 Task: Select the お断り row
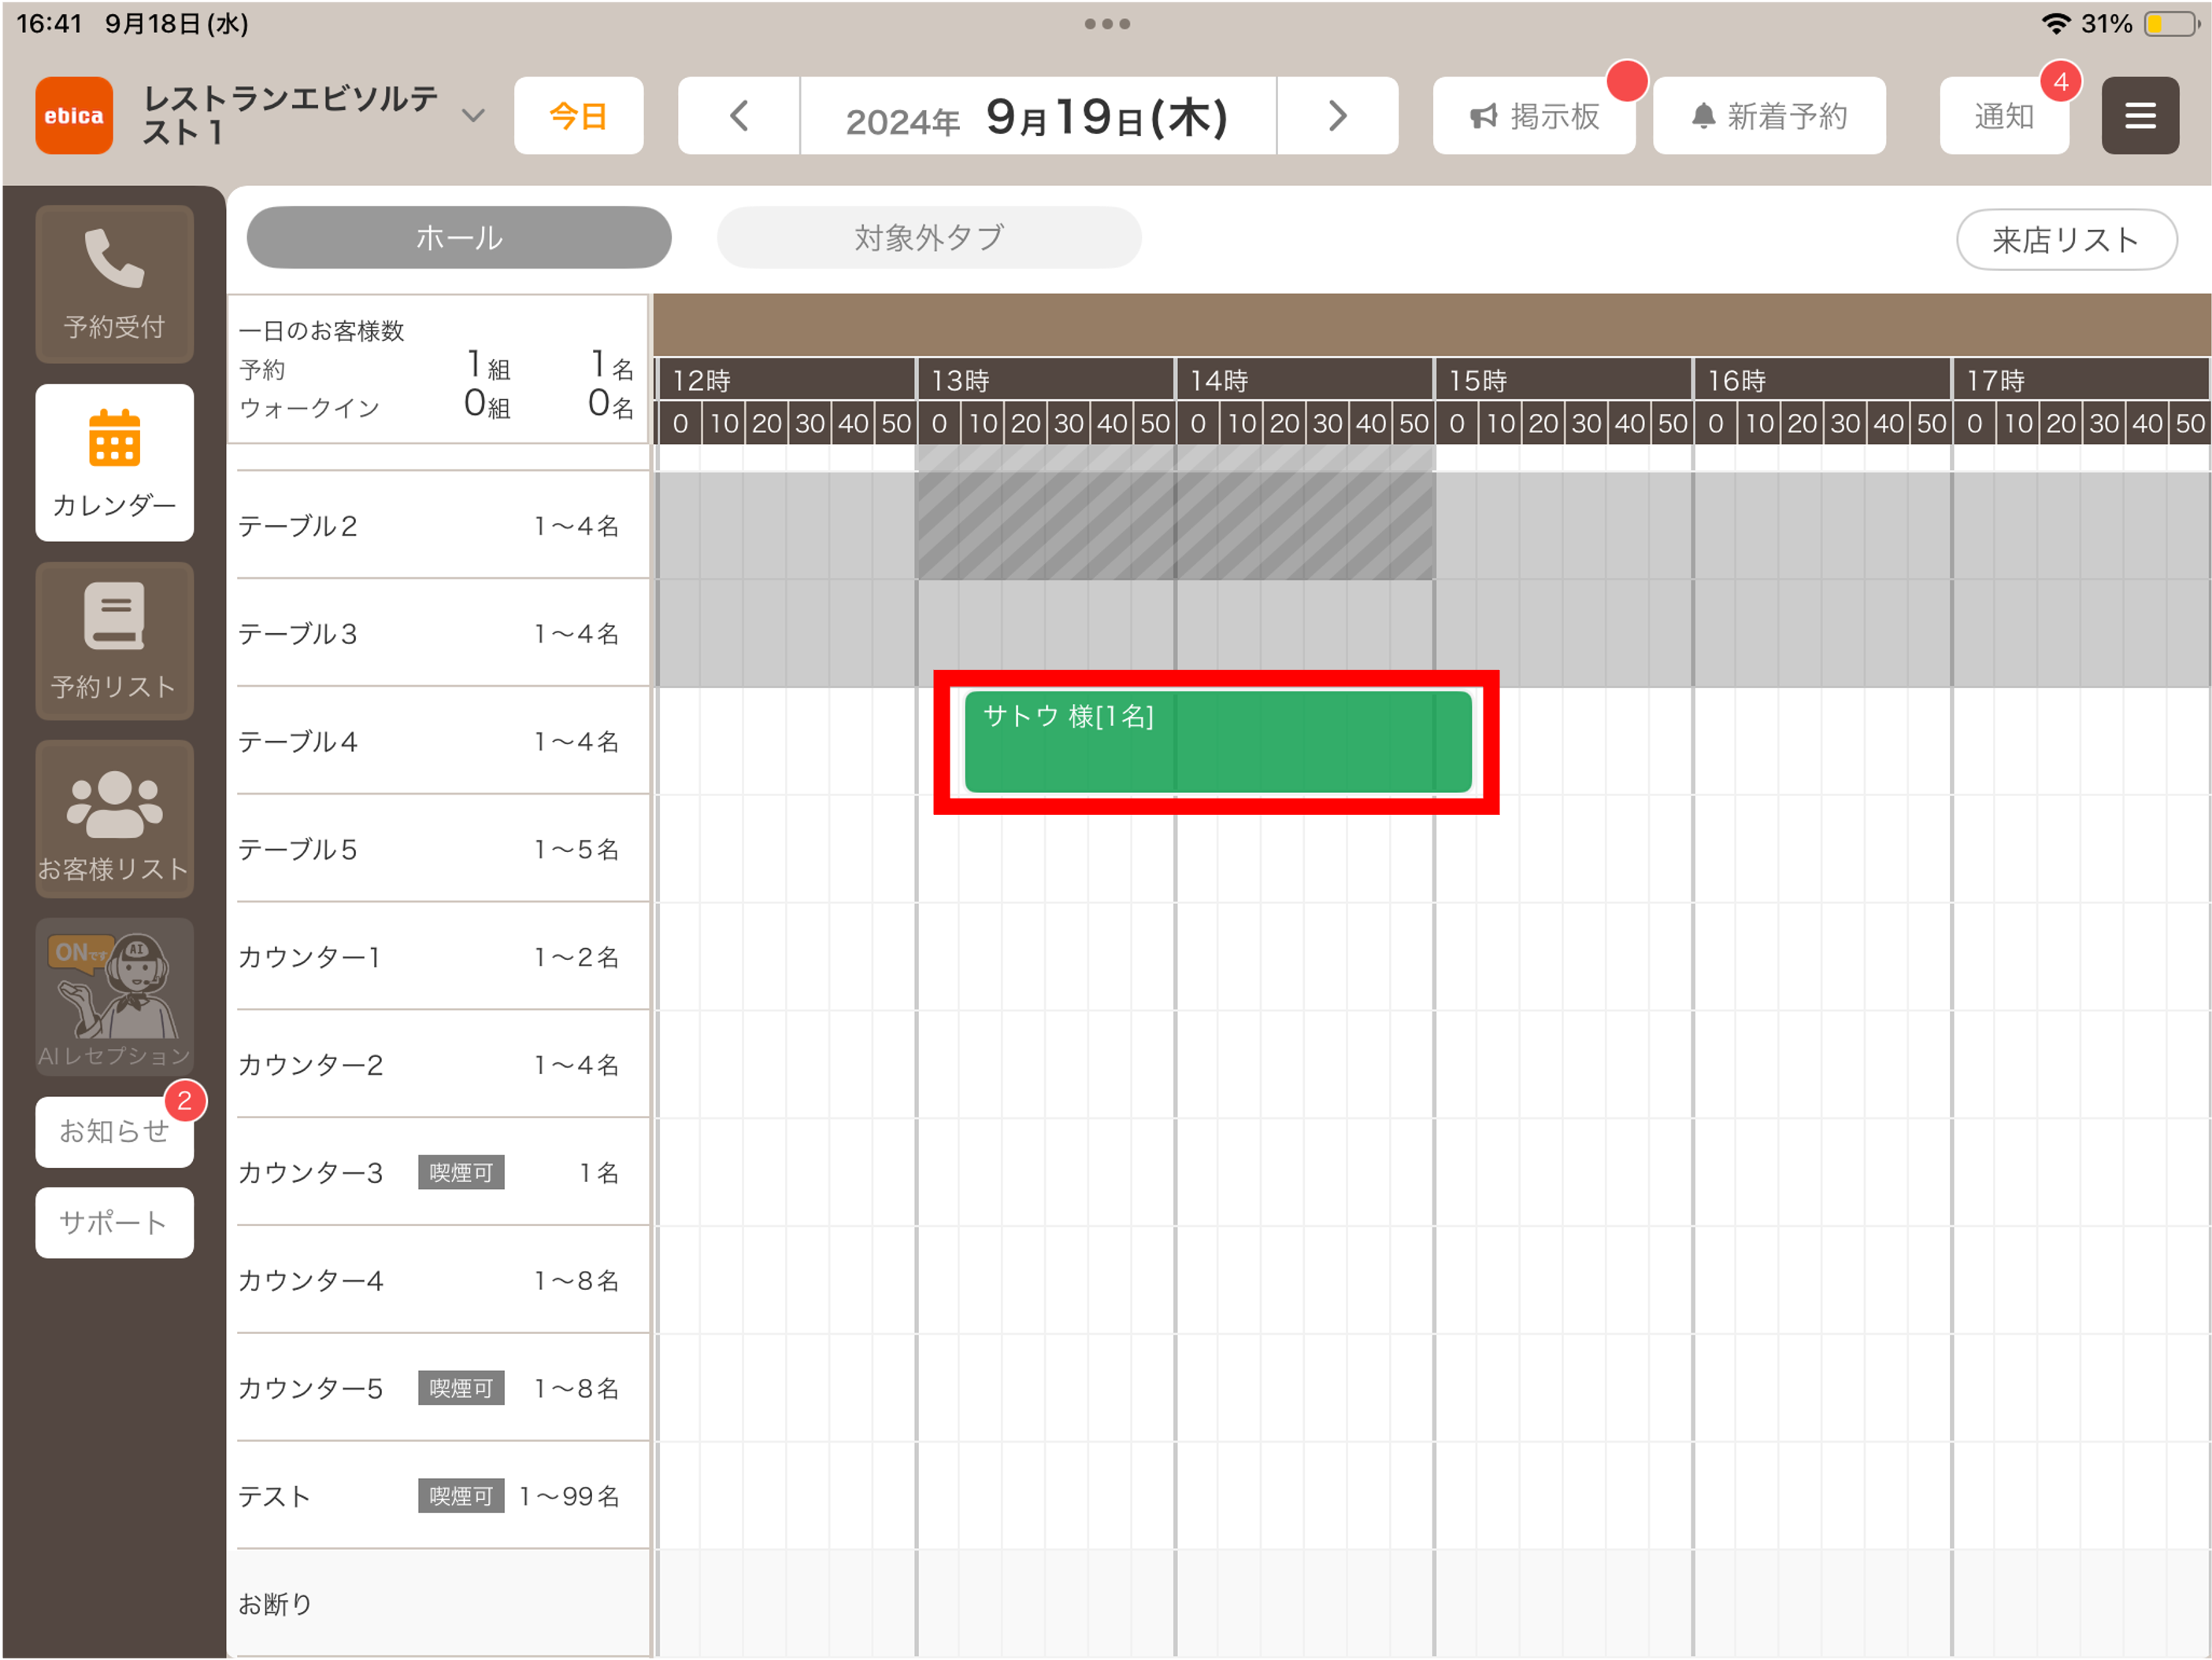pyautogui.click(x=442, y=1604)
